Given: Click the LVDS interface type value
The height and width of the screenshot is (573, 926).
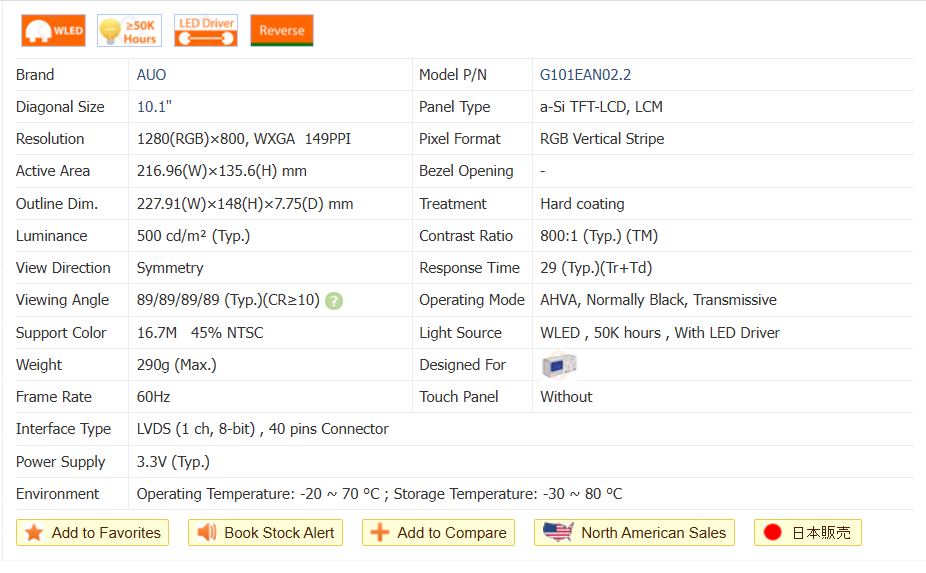Looking at the screenshot, I should click(262, 429).
